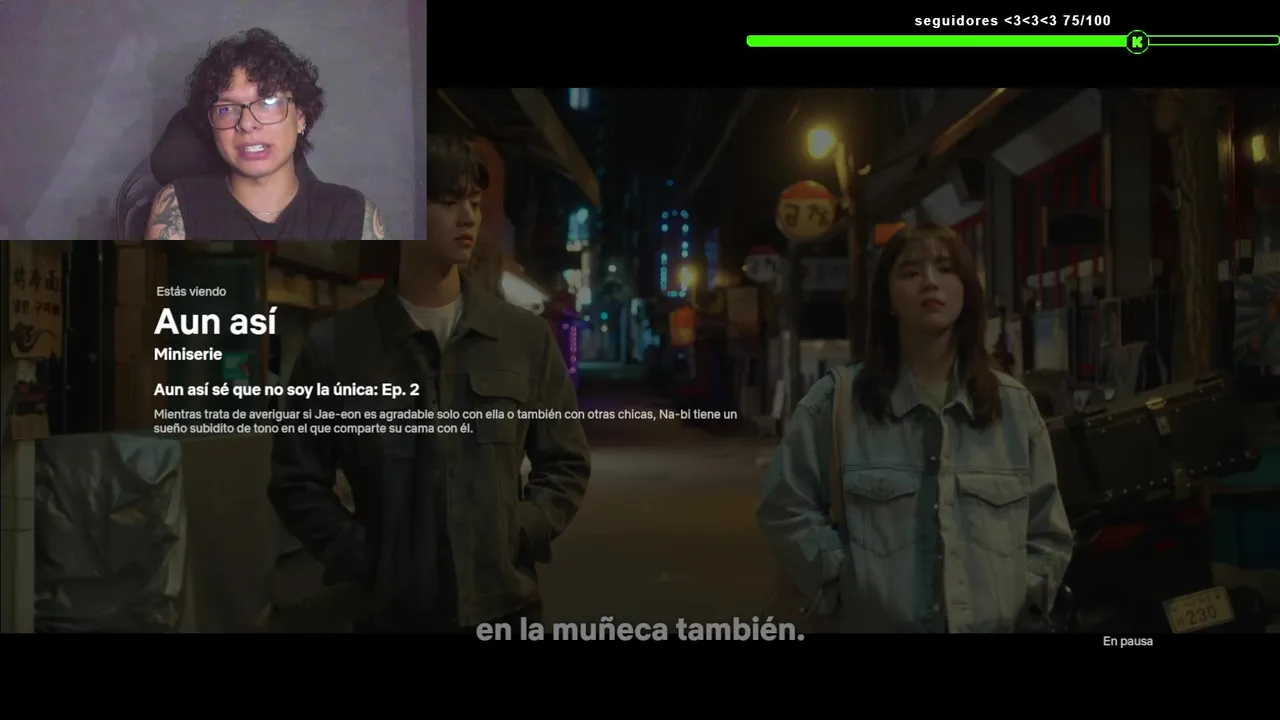This screenshot has width=1280, height=720.
Task: Click the streamer webcam overlay
Action: tap(213, 120)
